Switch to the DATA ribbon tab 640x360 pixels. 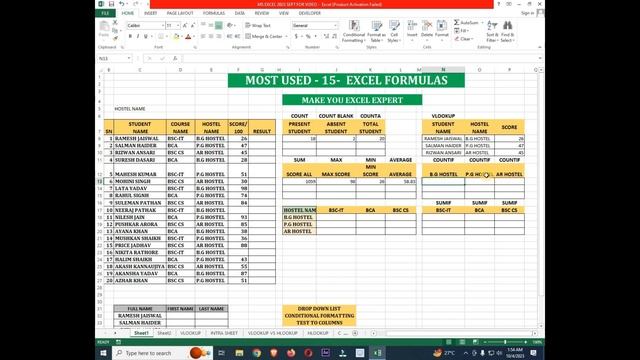[240, 13]
